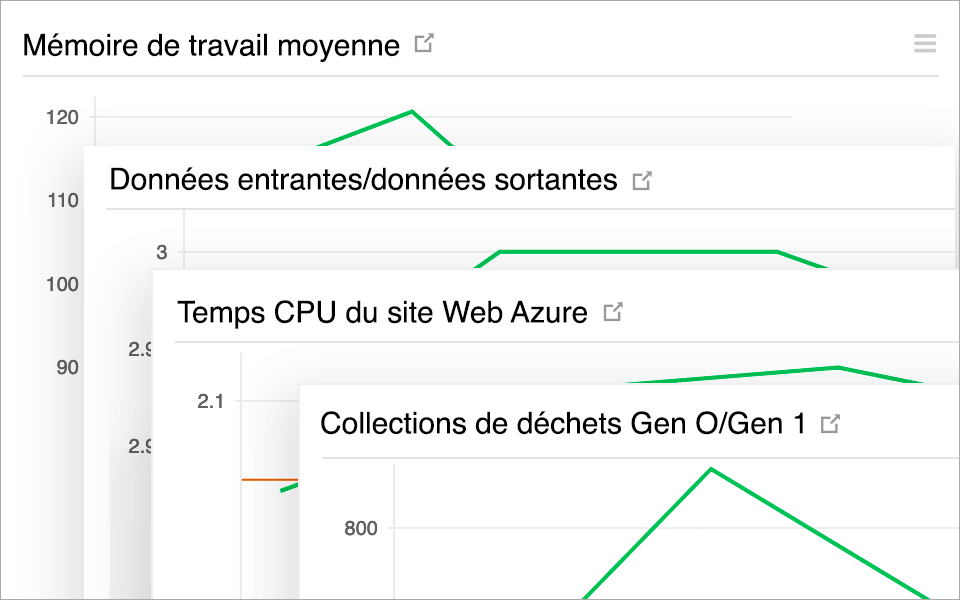Select the orange line on the CPU chart
Viewport: 960px width, 600px height.
tap(268, 481)
